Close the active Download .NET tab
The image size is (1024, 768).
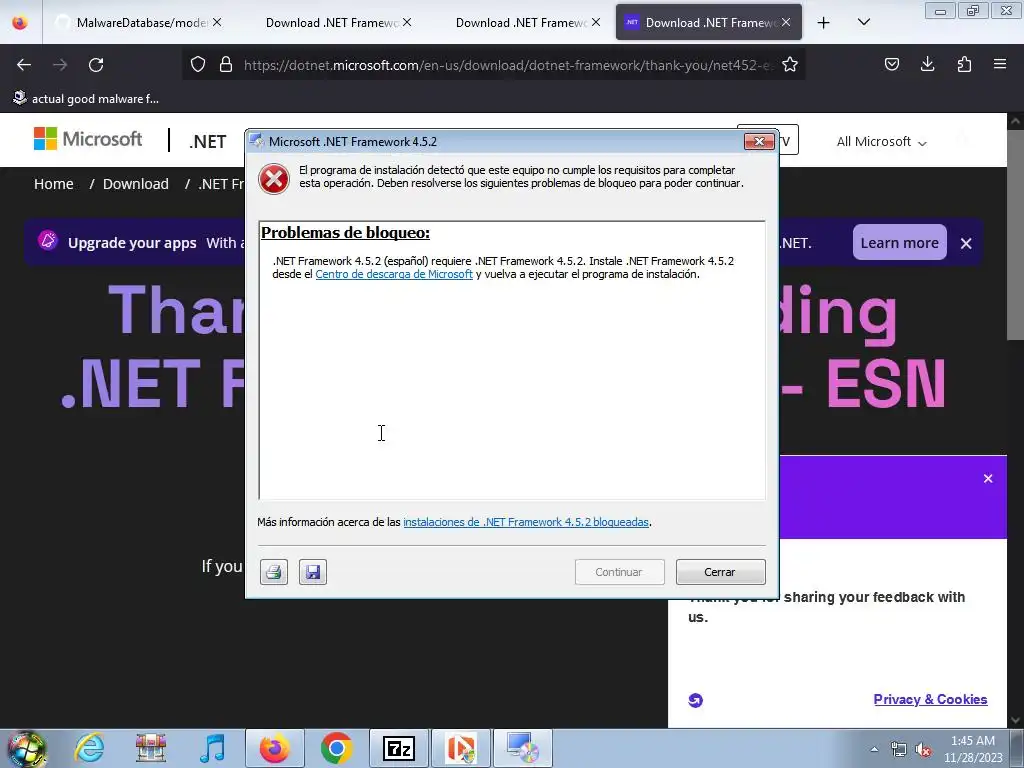pyautogui.click(x=786, y=22)
